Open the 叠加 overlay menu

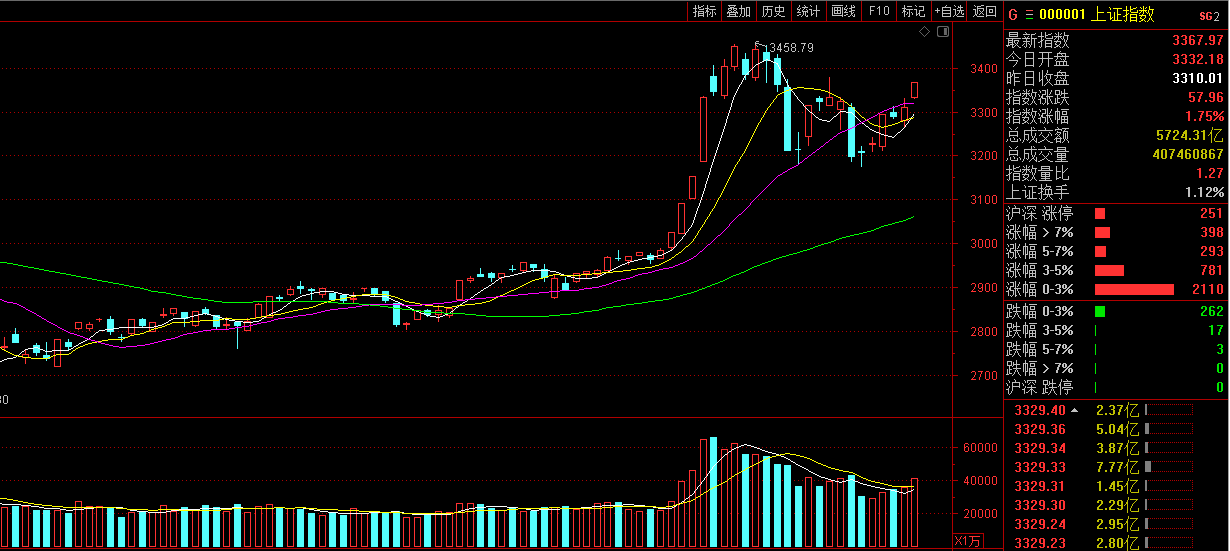739,11
